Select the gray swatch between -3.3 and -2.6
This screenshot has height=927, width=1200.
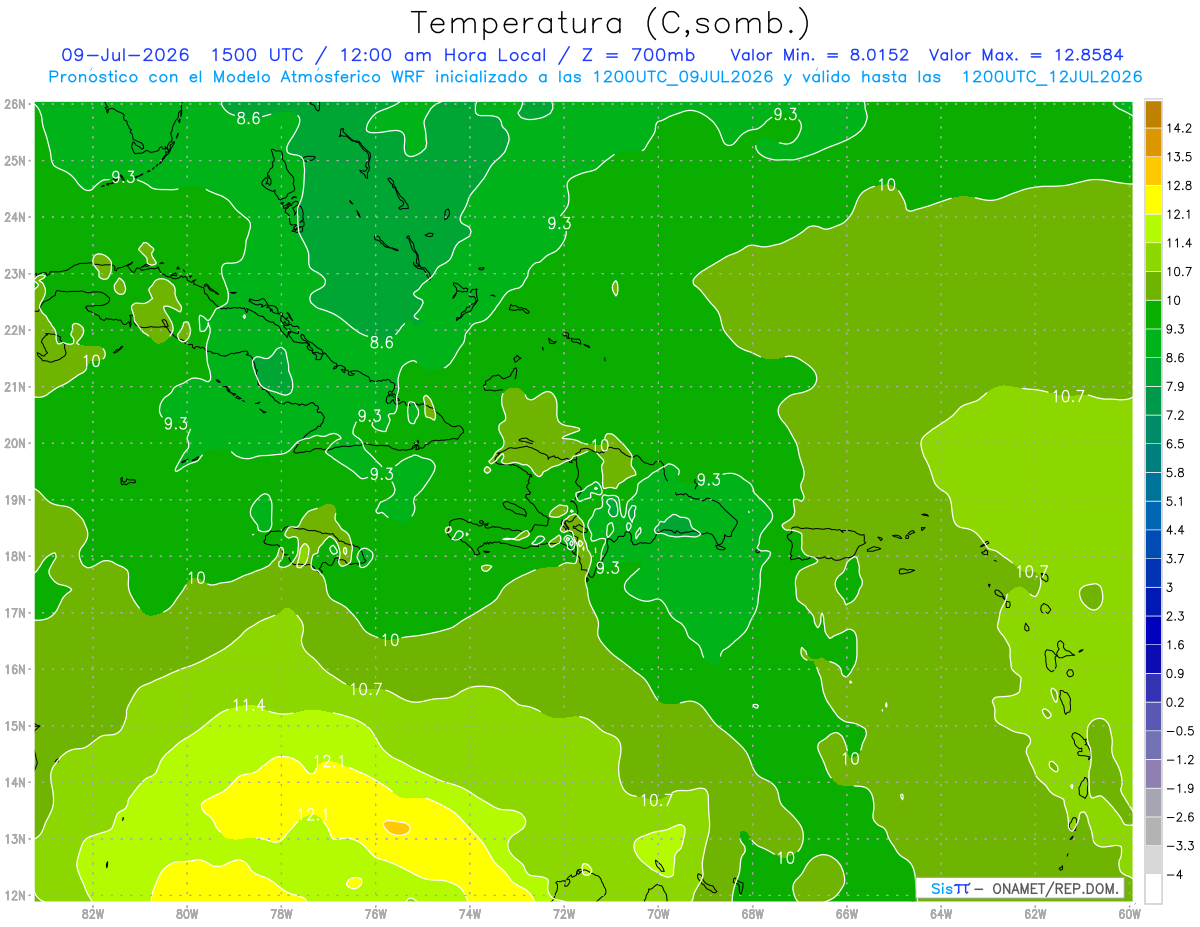[1153, 830]
